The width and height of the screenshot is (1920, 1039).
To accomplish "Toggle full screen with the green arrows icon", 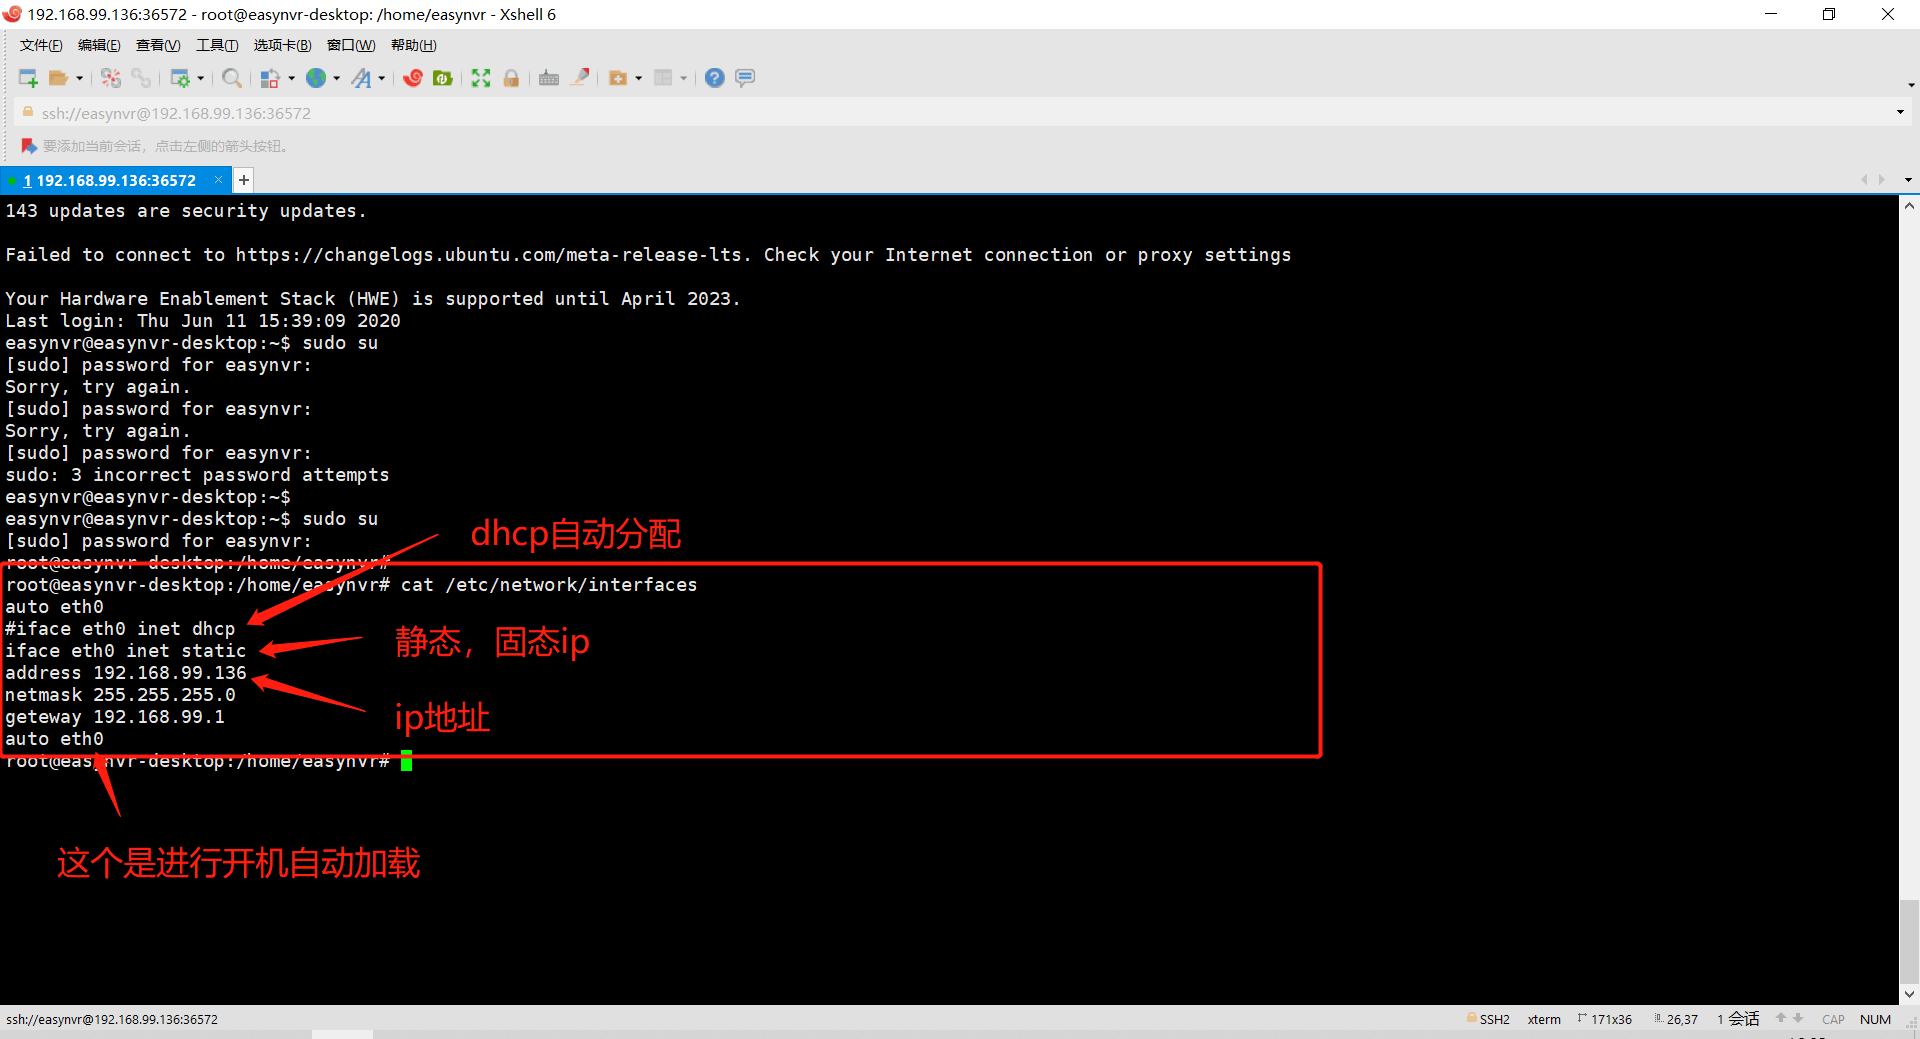I will point(481,78).
